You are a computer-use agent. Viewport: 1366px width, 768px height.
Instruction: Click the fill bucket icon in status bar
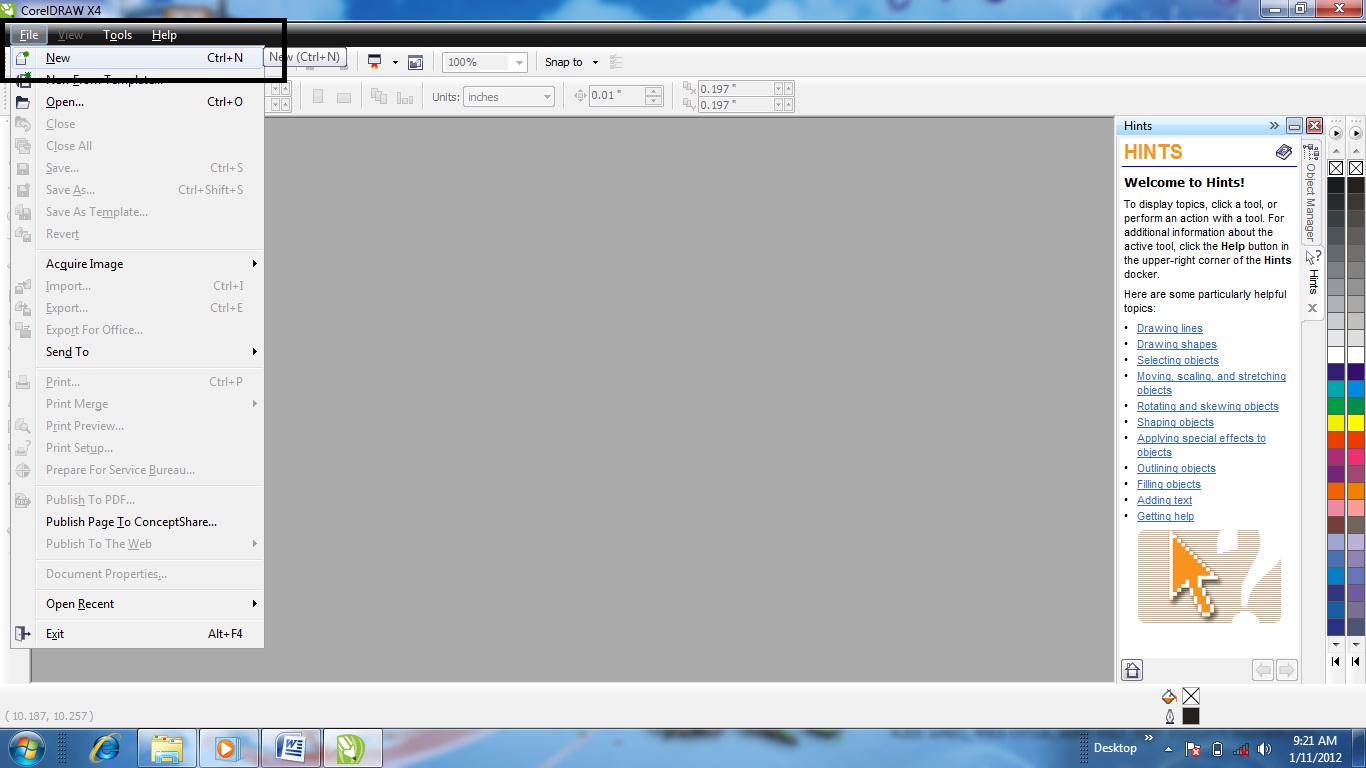coord(1169,696)
